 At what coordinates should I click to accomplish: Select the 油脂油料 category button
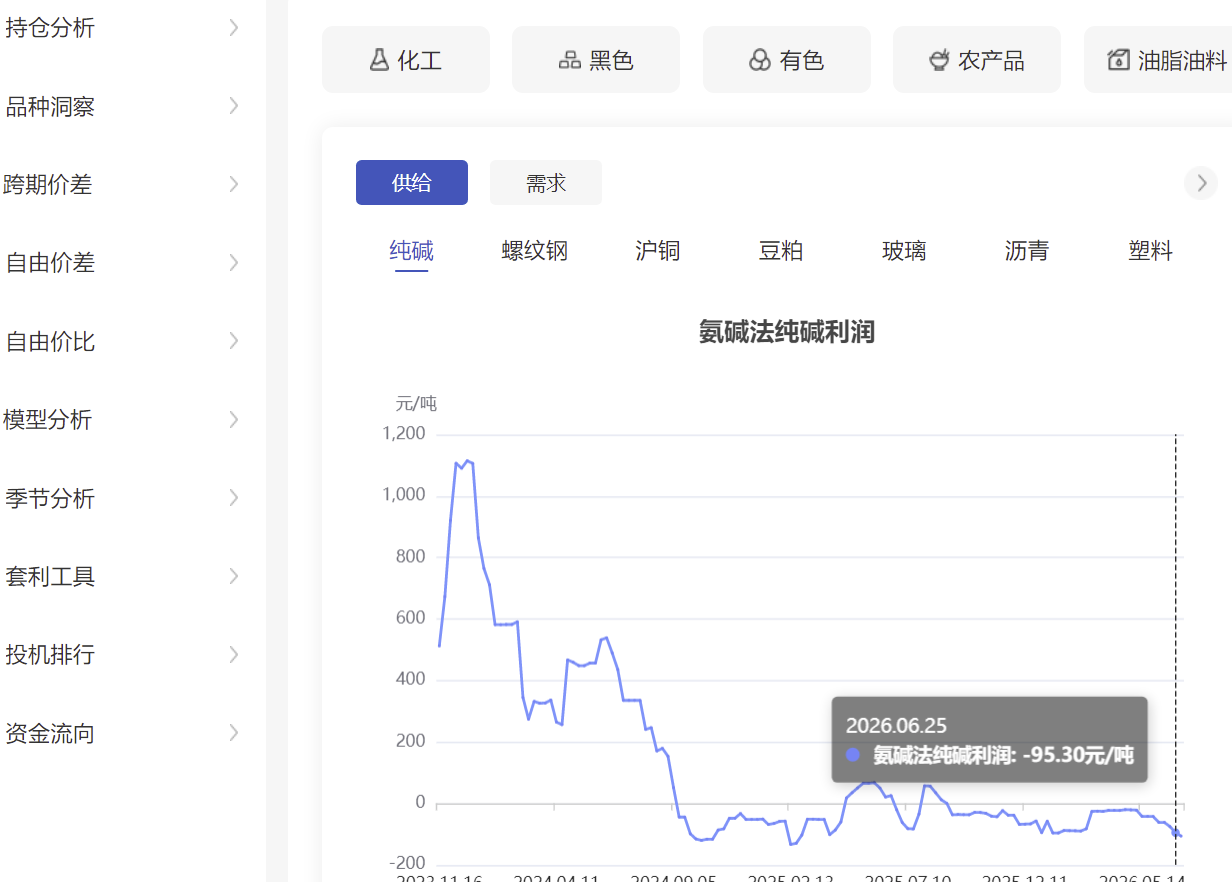pos(1158,60)
